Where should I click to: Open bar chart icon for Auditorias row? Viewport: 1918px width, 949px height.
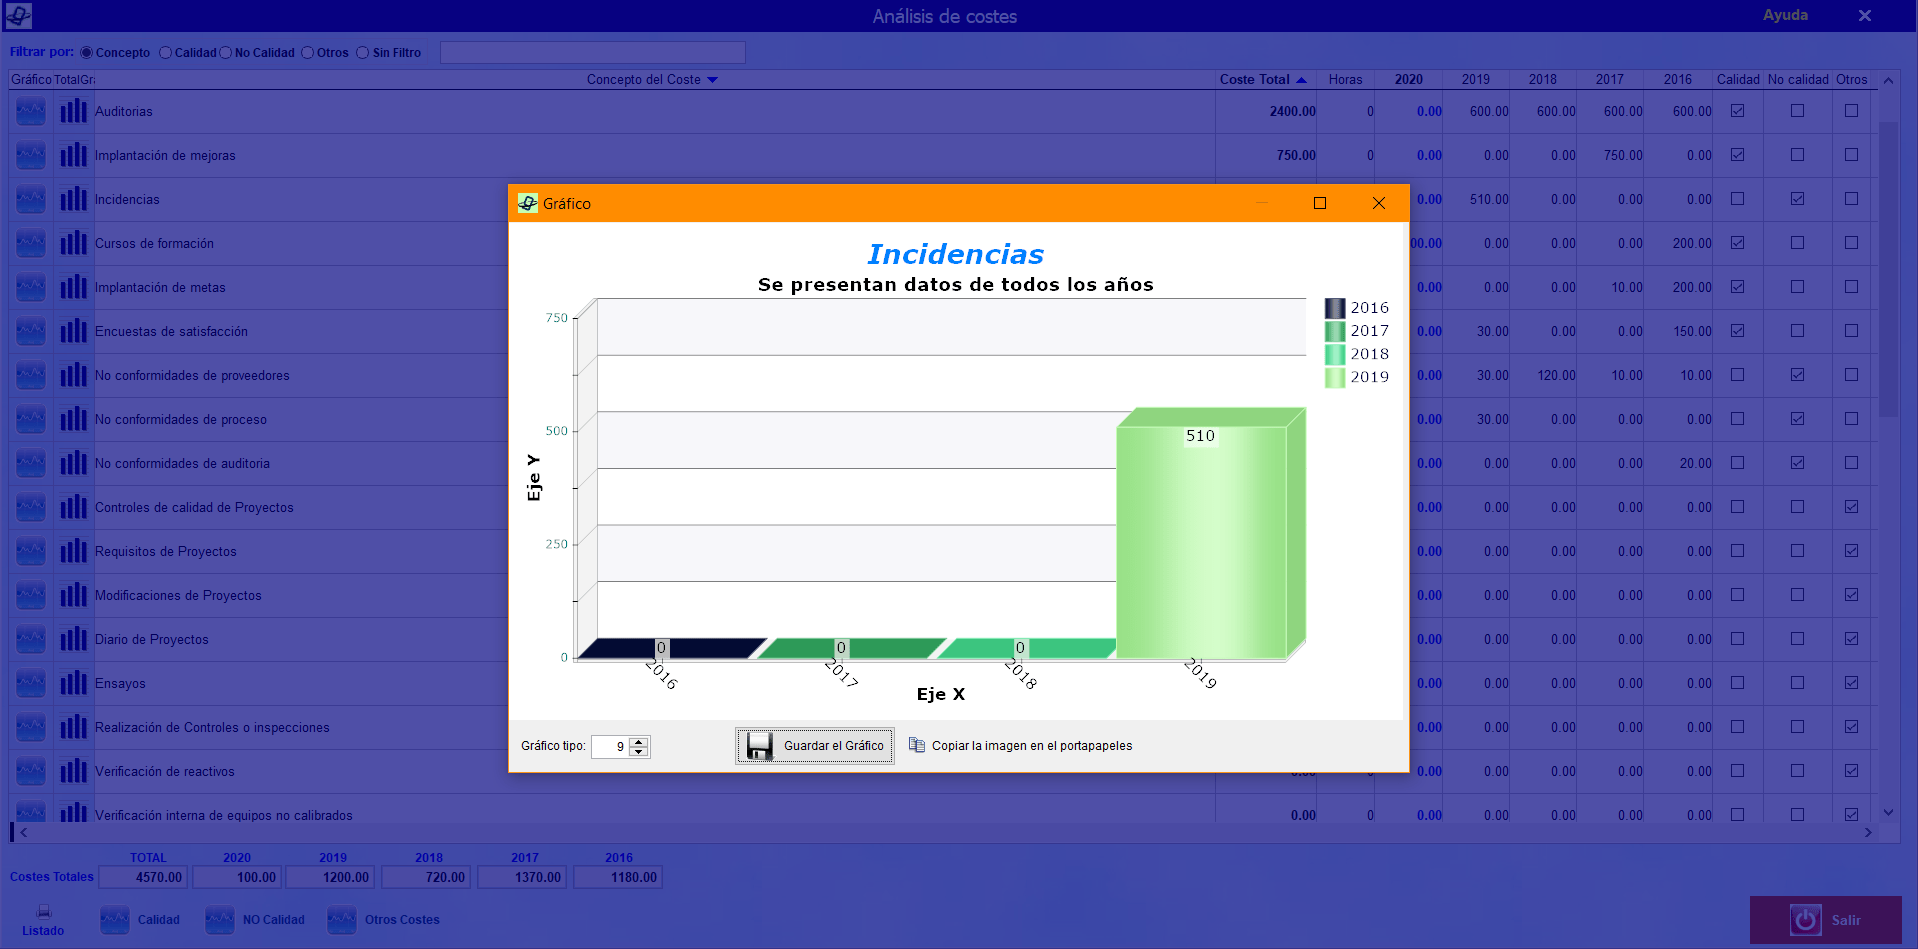tap(73, 111)
